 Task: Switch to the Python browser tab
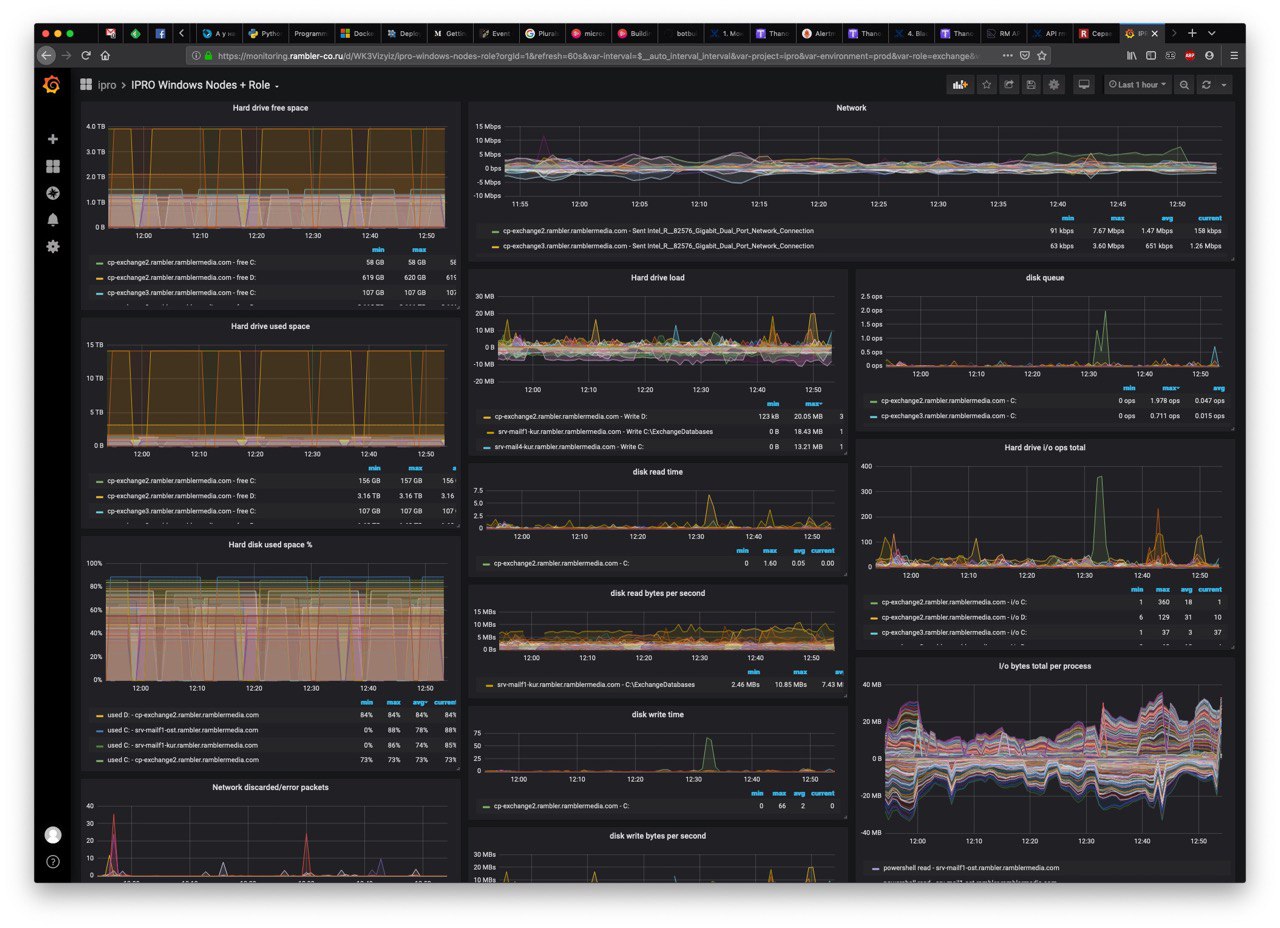coord(267,33)
